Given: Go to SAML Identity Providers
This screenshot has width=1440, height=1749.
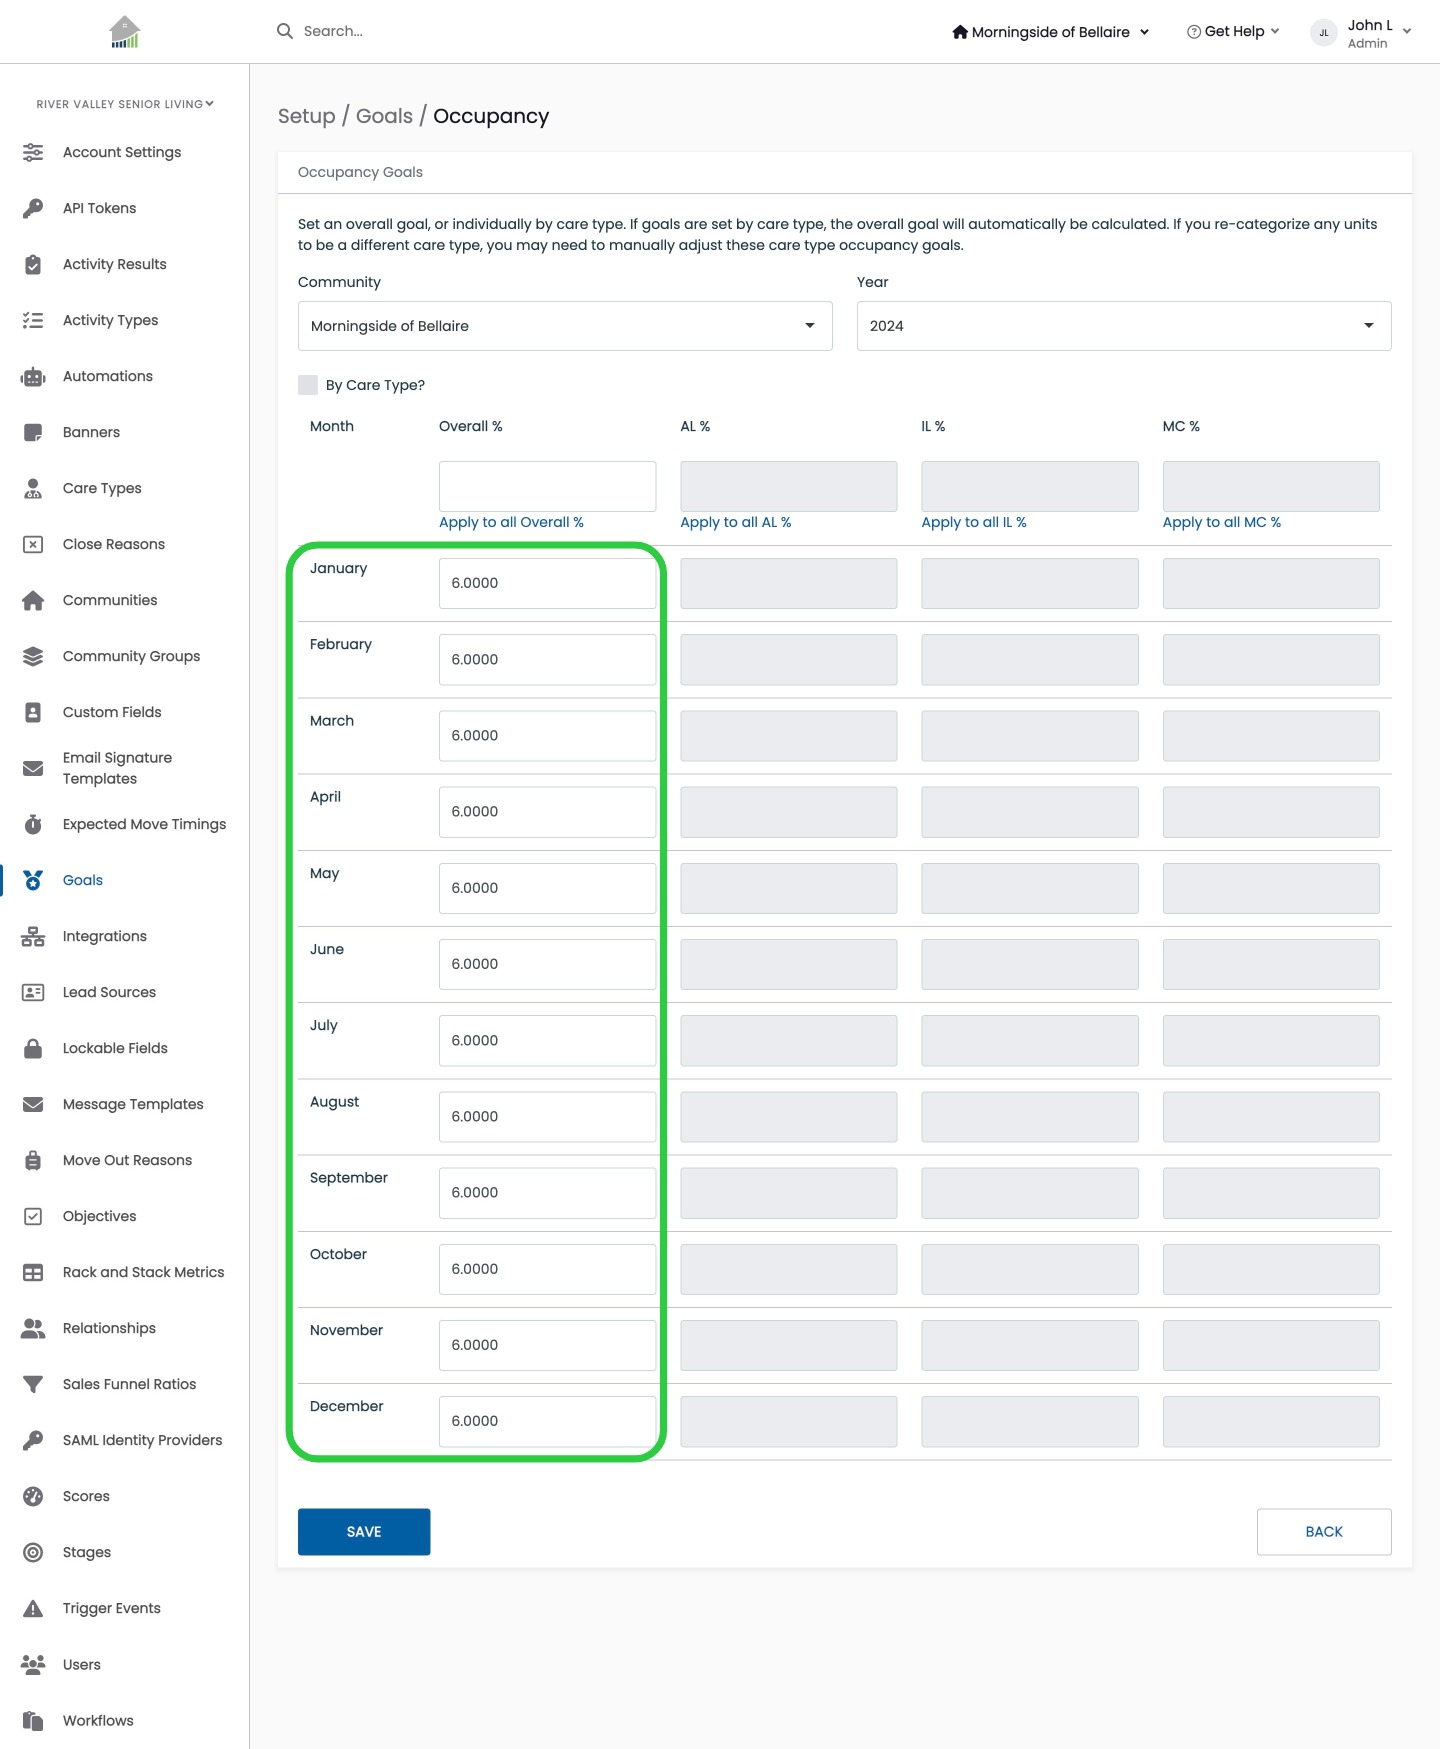Looking at the screenshot, I should click(142, 1440).
